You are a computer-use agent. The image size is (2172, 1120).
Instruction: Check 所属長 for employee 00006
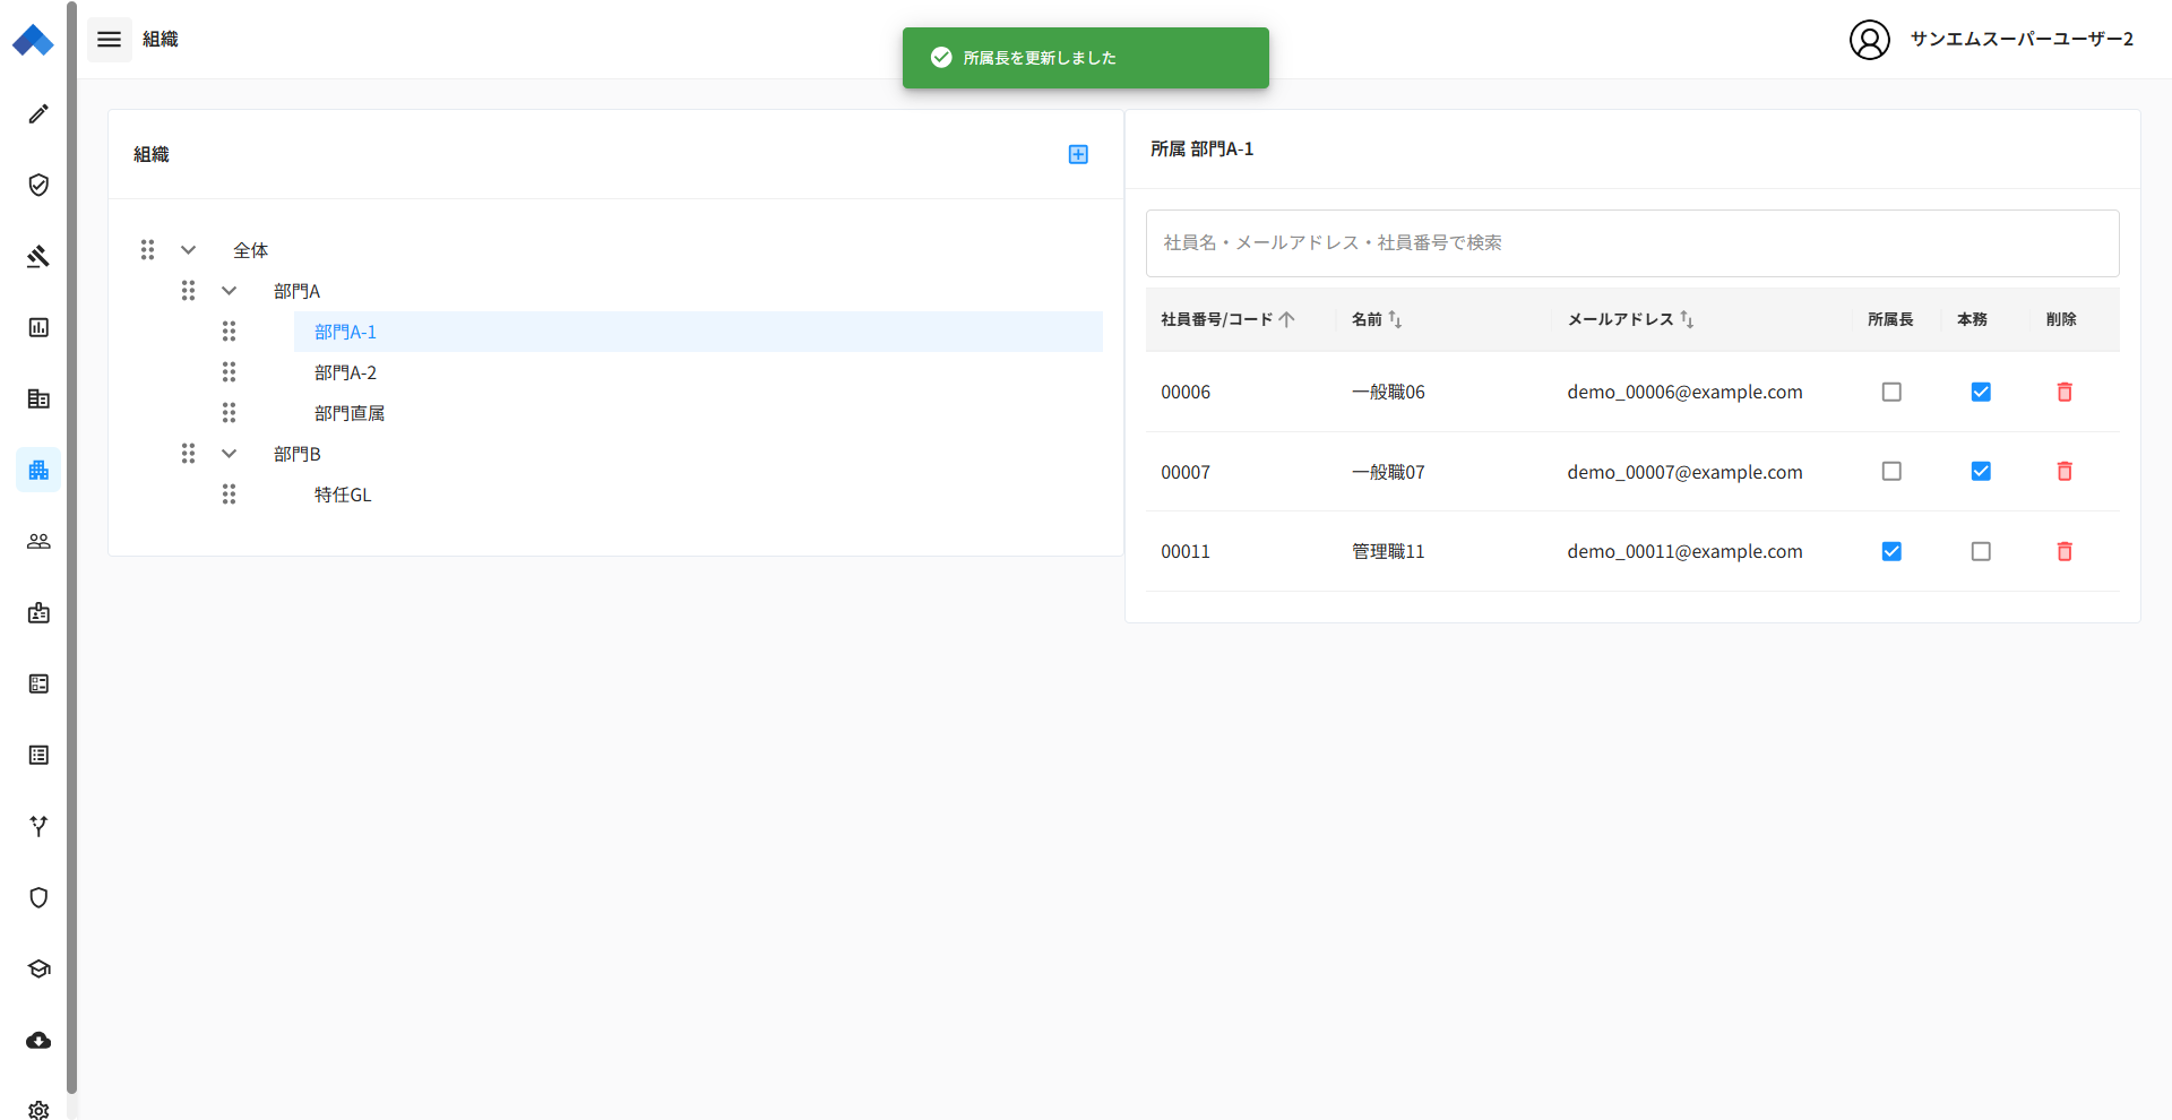[1891, 392]
